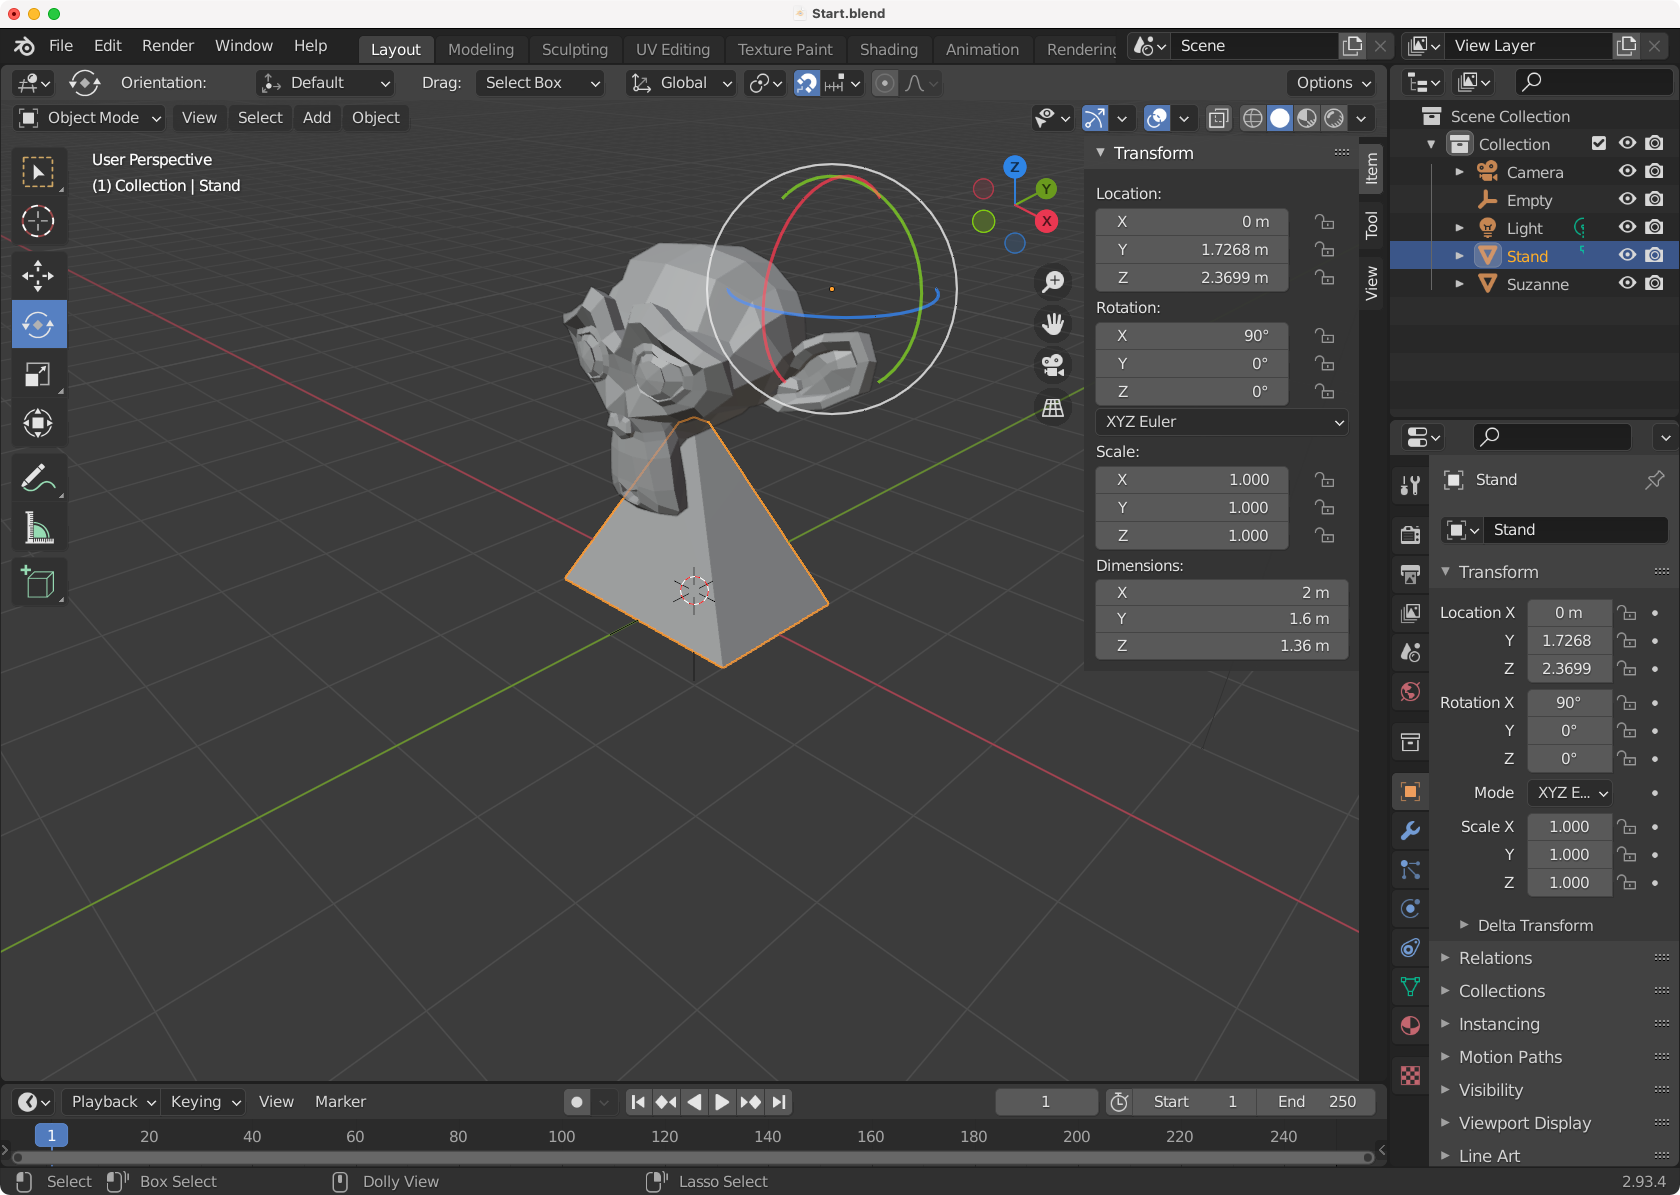Toggle the snapping magnet button

806,83
